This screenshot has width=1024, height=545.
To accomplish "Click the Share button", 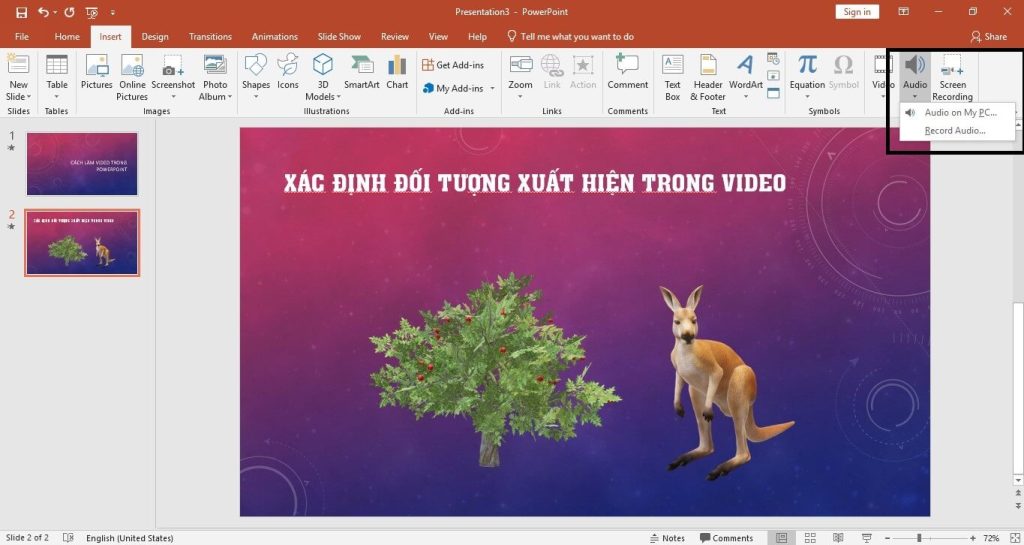I will [x=989, y=37].
